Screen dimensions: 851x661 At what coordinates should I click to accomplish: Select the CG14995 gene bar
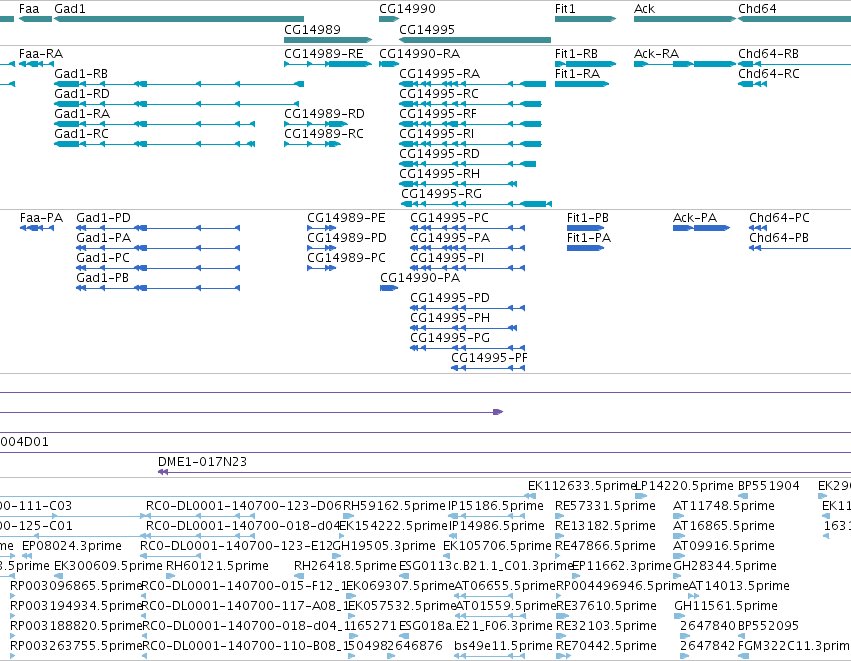coord(475,40)
